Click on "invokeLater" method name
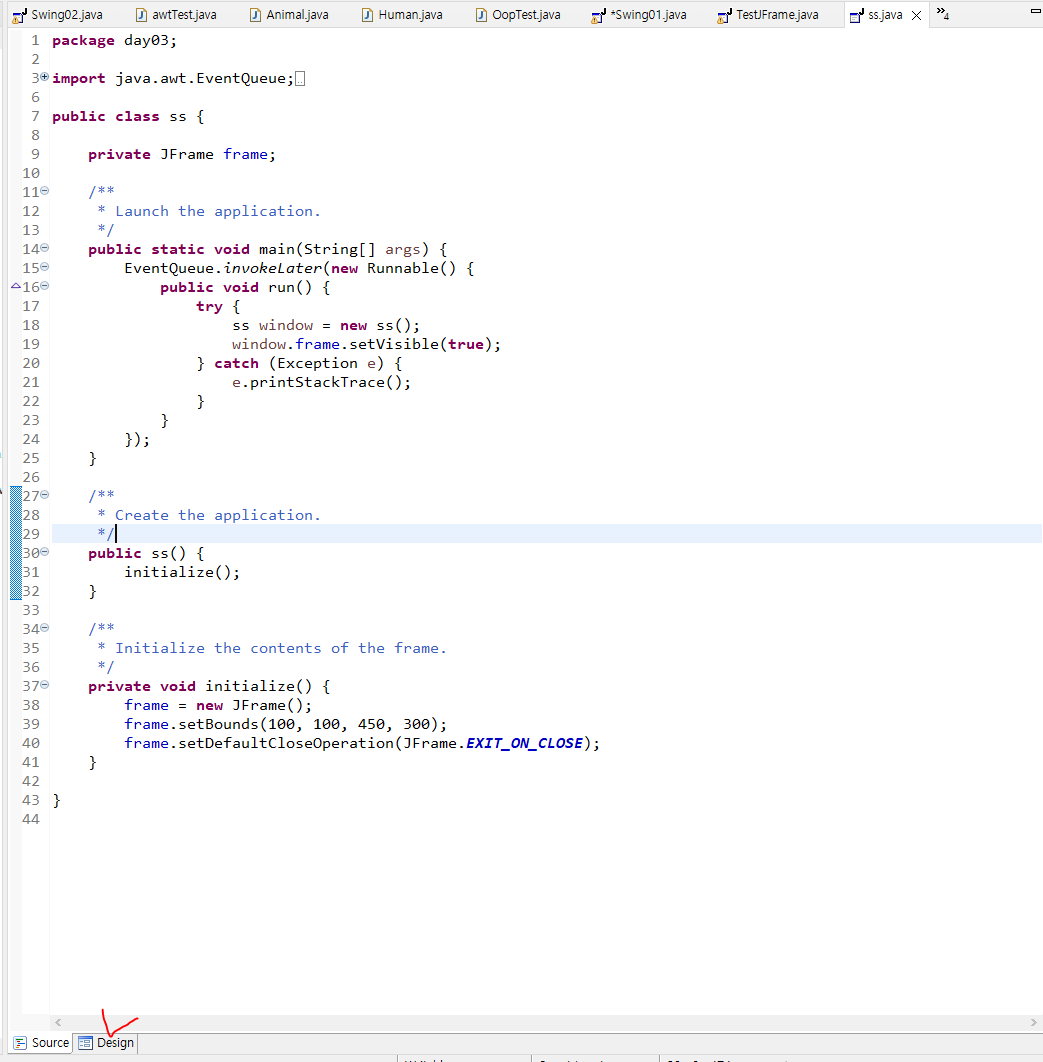1043x1062 pixels. 273,268
